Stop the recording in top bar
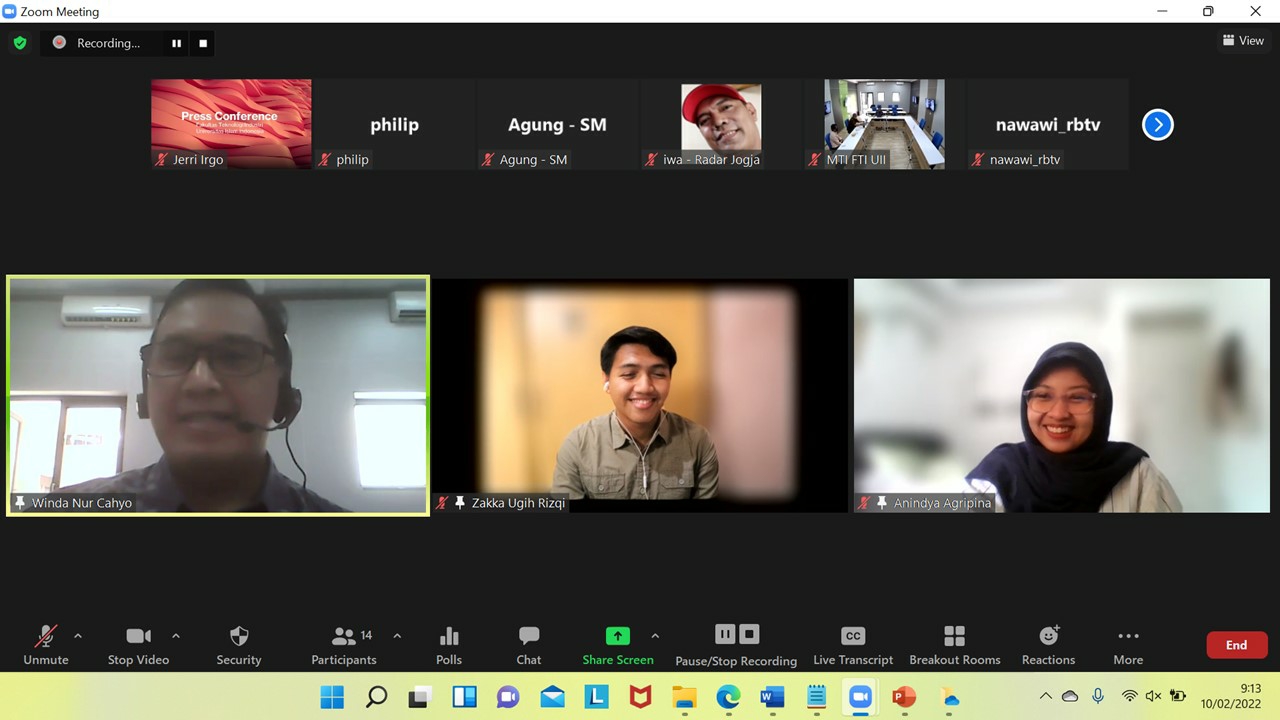This screenshot has height=720, width=1280. pos(203,43)
